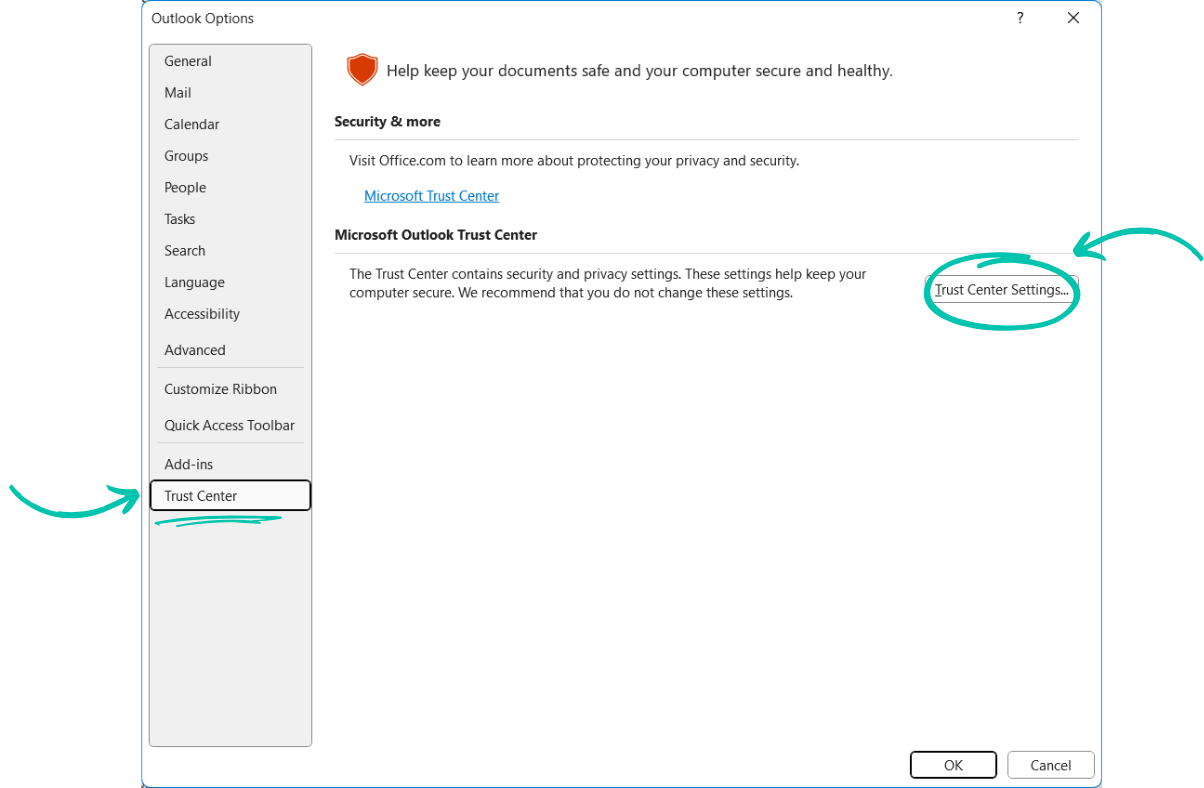Open the Advanced settings page
The width and height of the screenshot is (1204, 788).
coord(194,349)
